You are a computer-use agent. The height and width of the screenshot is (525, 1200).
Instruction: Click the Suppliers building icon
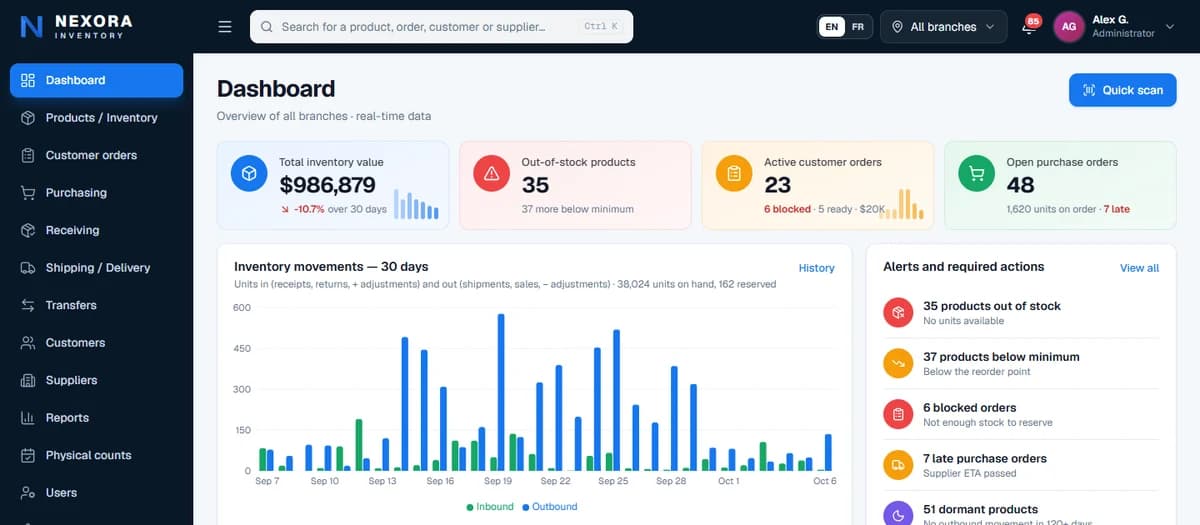coord(28,380)
